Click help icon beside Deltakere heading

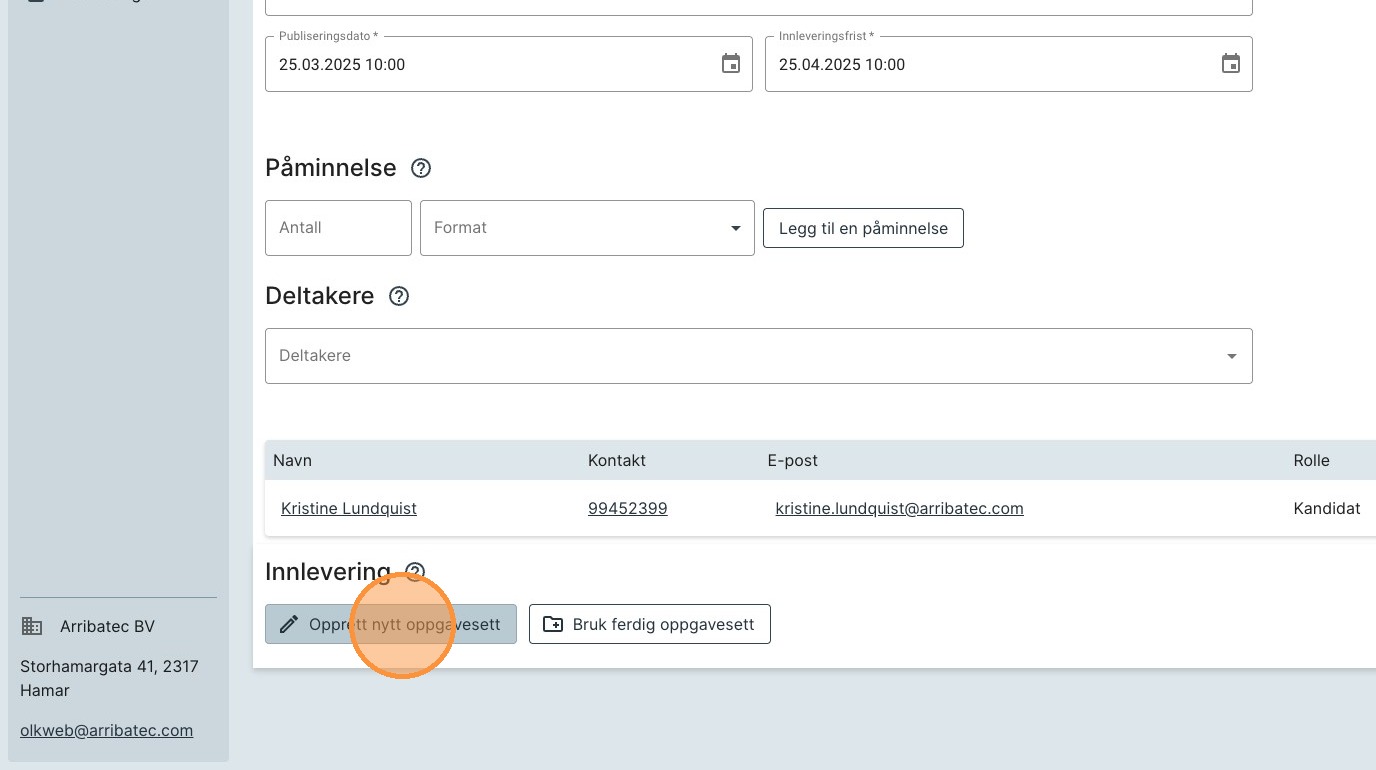tap(399, 296)
